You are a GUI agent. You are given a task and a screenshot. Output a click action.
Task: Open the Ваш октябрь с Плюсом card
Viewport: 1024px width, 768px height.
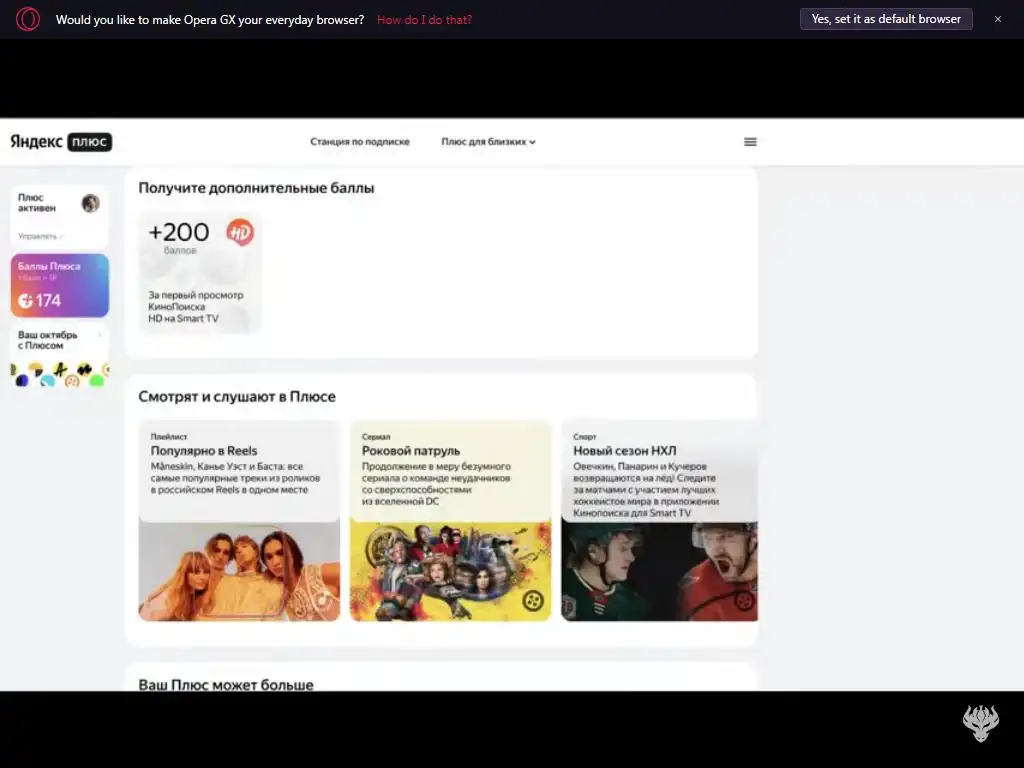pos(59,357)
